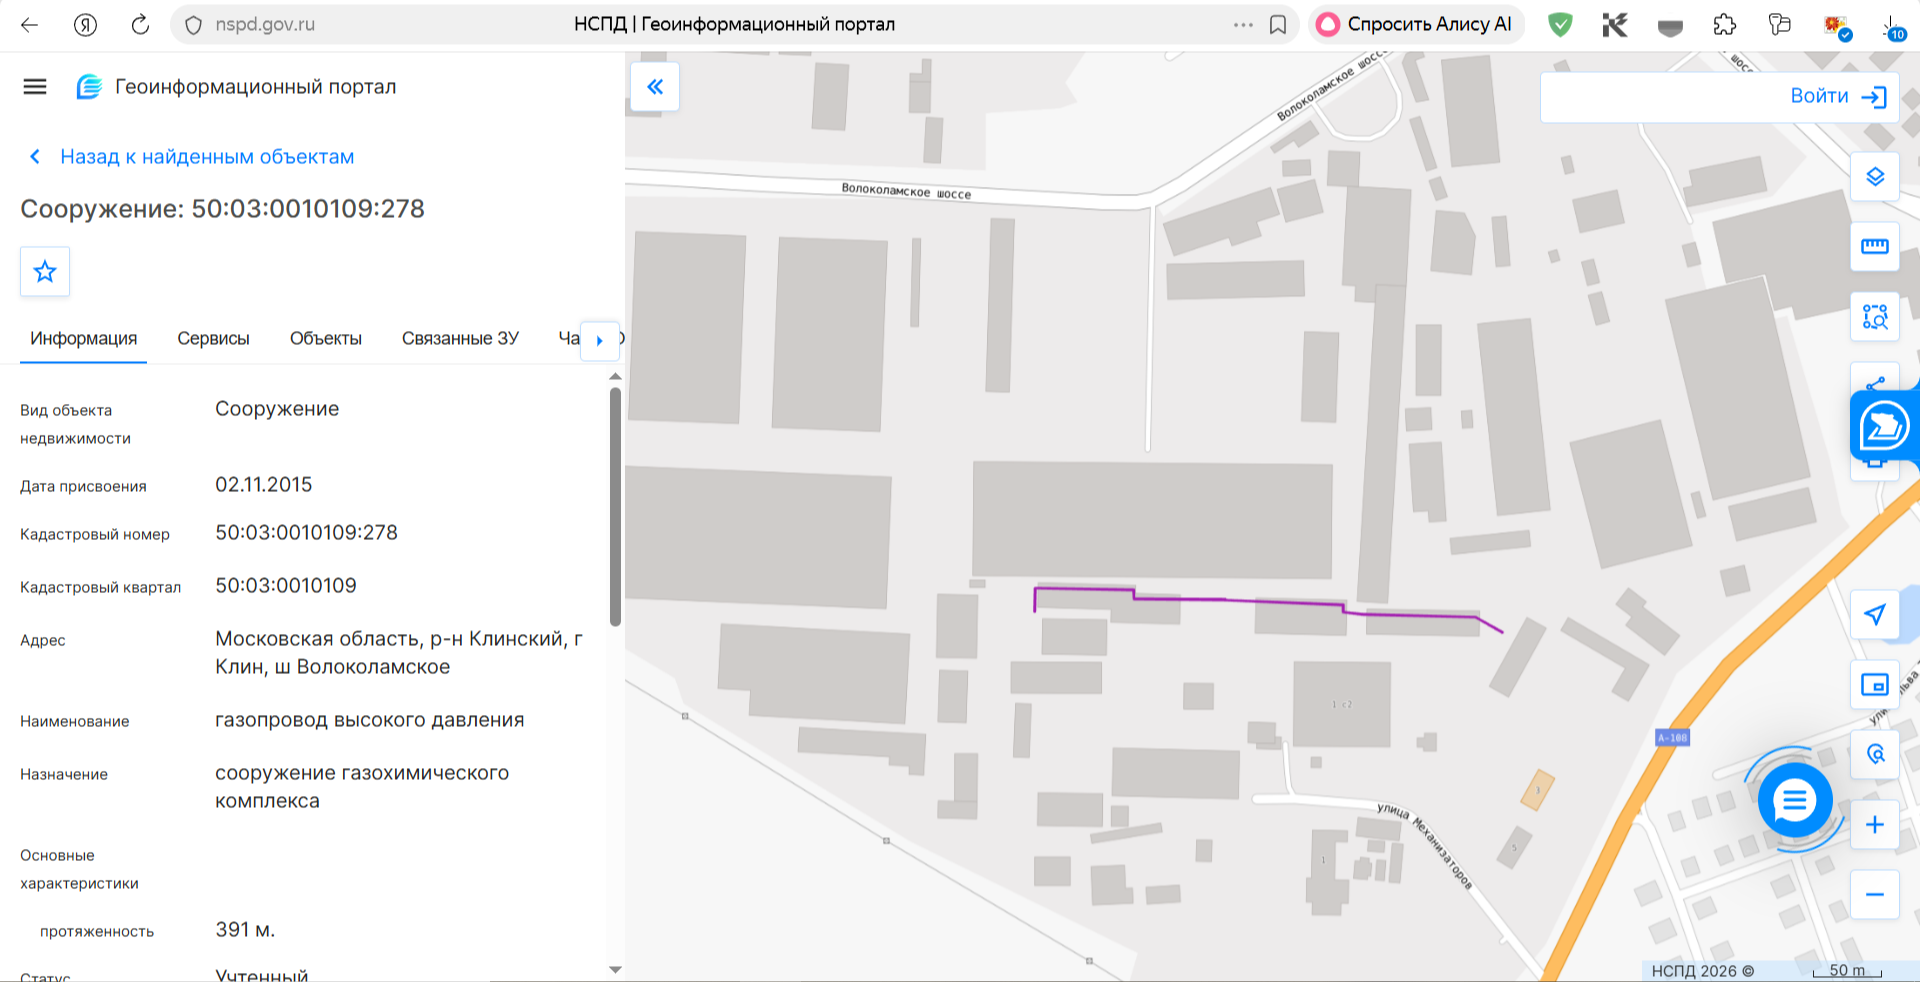The height and width of the screenshot is (982, 1920).
Task: Click the Спросить Алису AI button
Action: pyautogui.click(x=1416, y=25)
